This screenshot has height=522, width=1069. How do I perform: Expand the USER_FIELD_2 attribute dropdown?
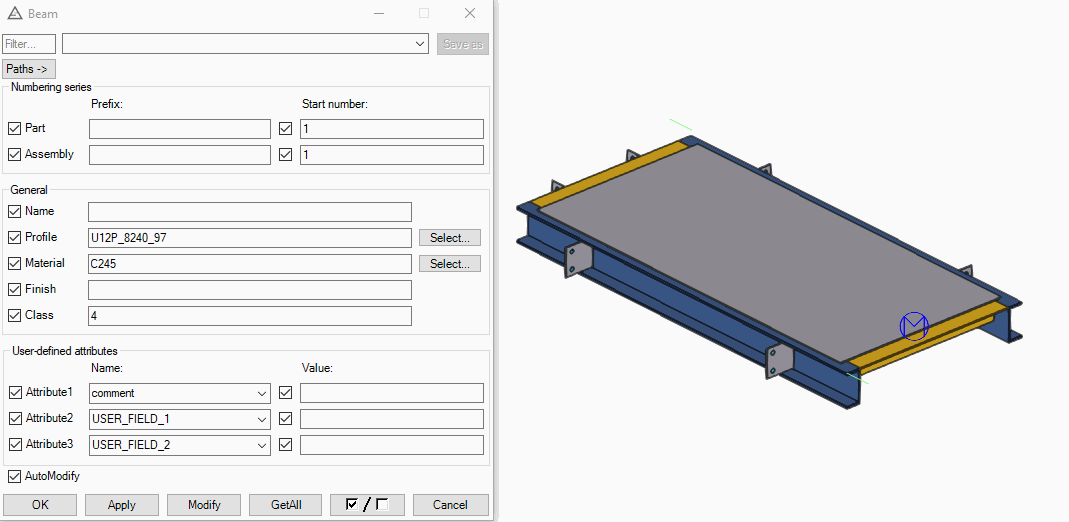point(262,446)
